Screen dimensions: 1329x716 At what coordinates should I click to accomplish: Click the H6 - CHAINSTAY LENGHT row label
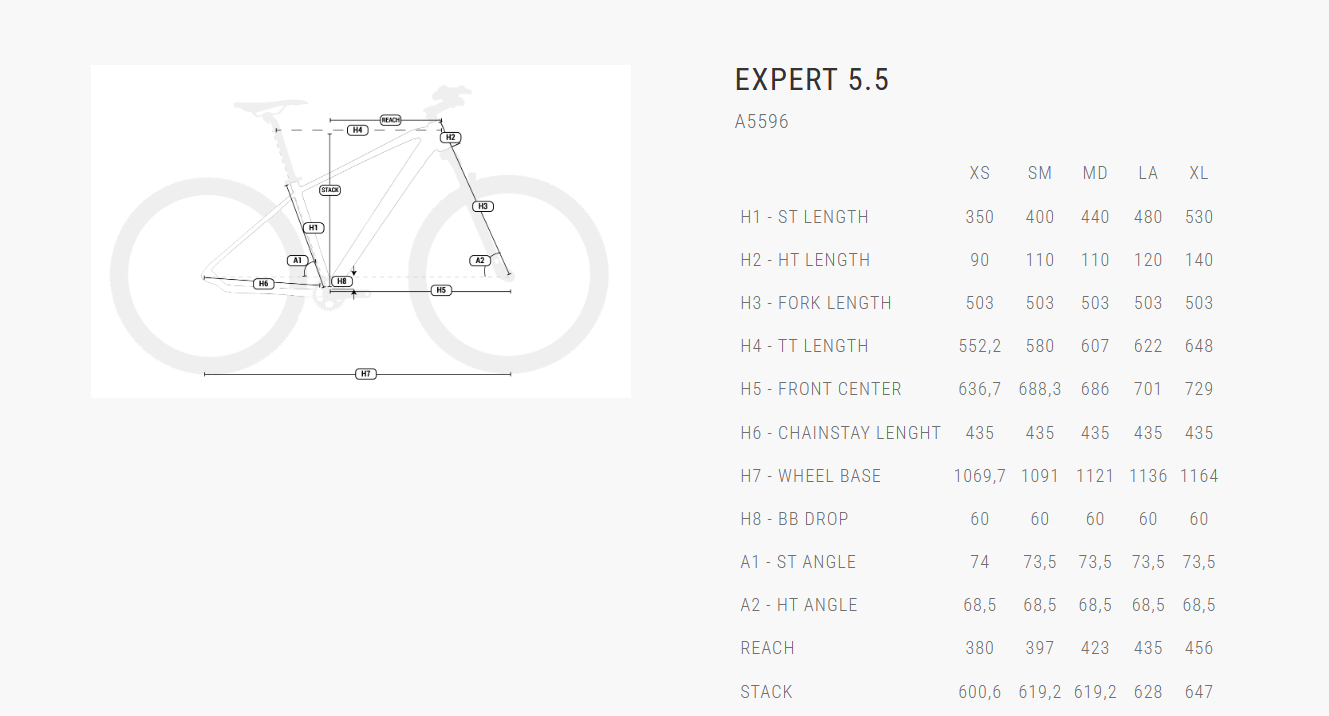pyautogui.click(x=841, y=433)
